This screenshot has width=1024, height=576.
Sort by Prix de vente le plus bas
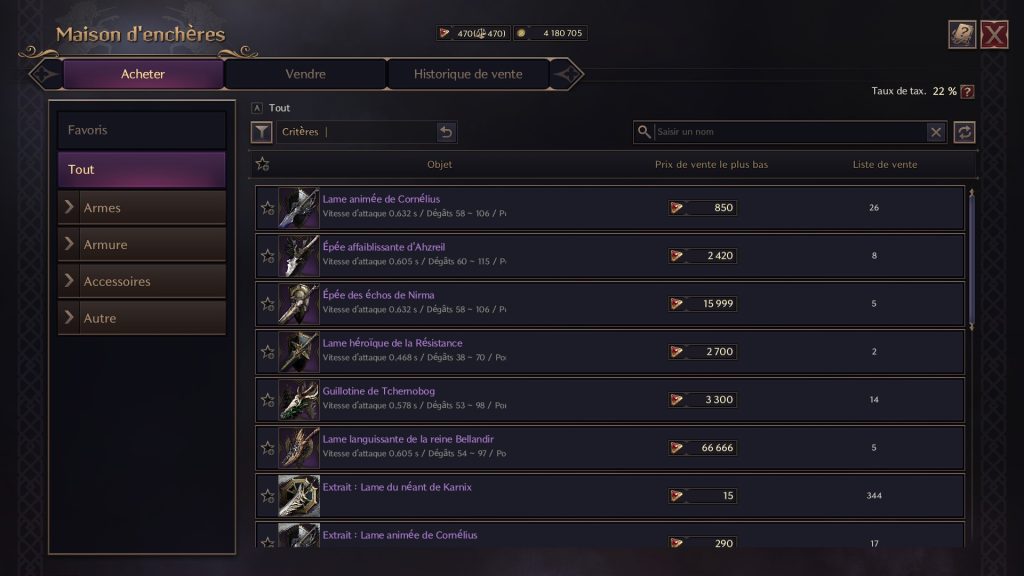pyautogui.click(x=711, y=164)
